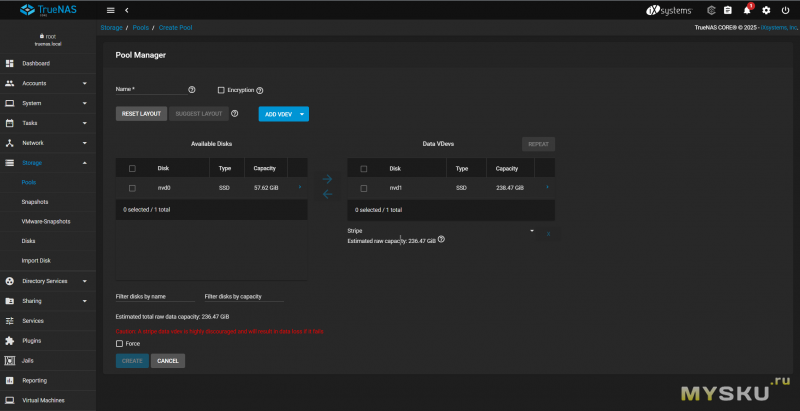800x411 pixels.
Task: Click the Repeat button
Action: (538, 144)
